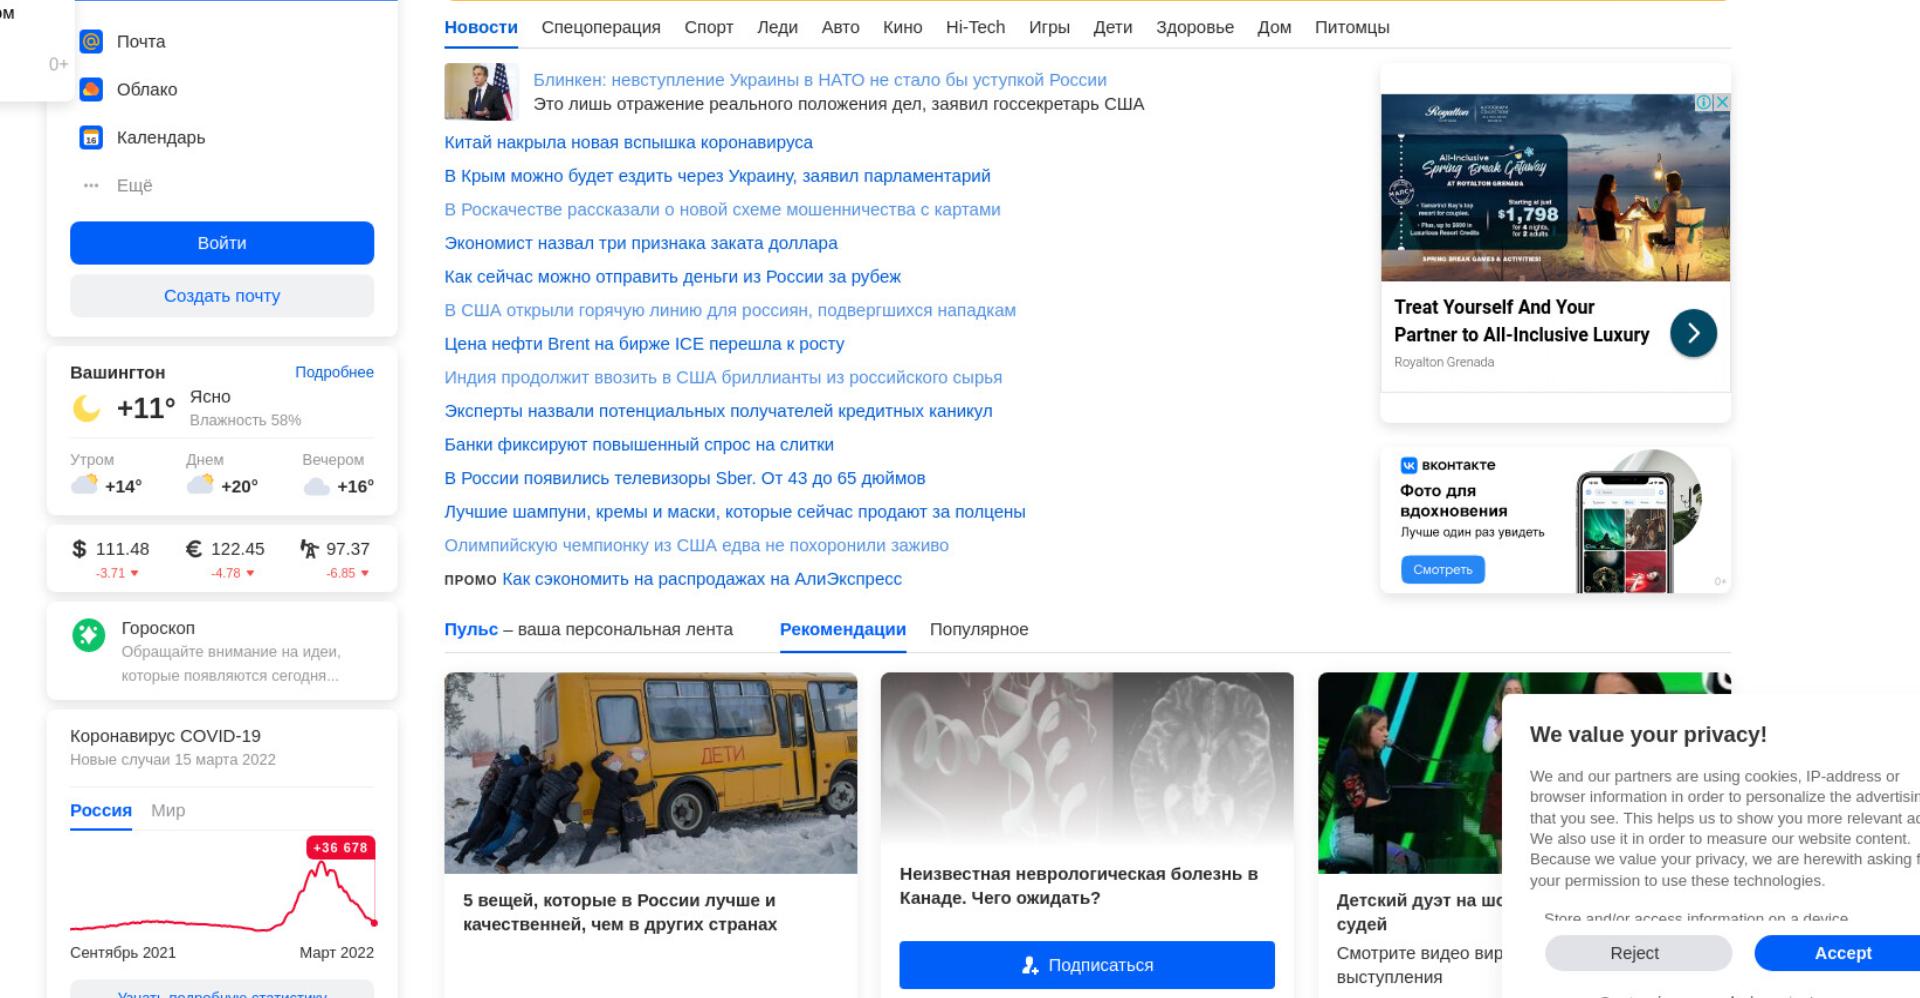
Task: Open the Цена нефти Brent headline
Action: (x=644, y=344)
